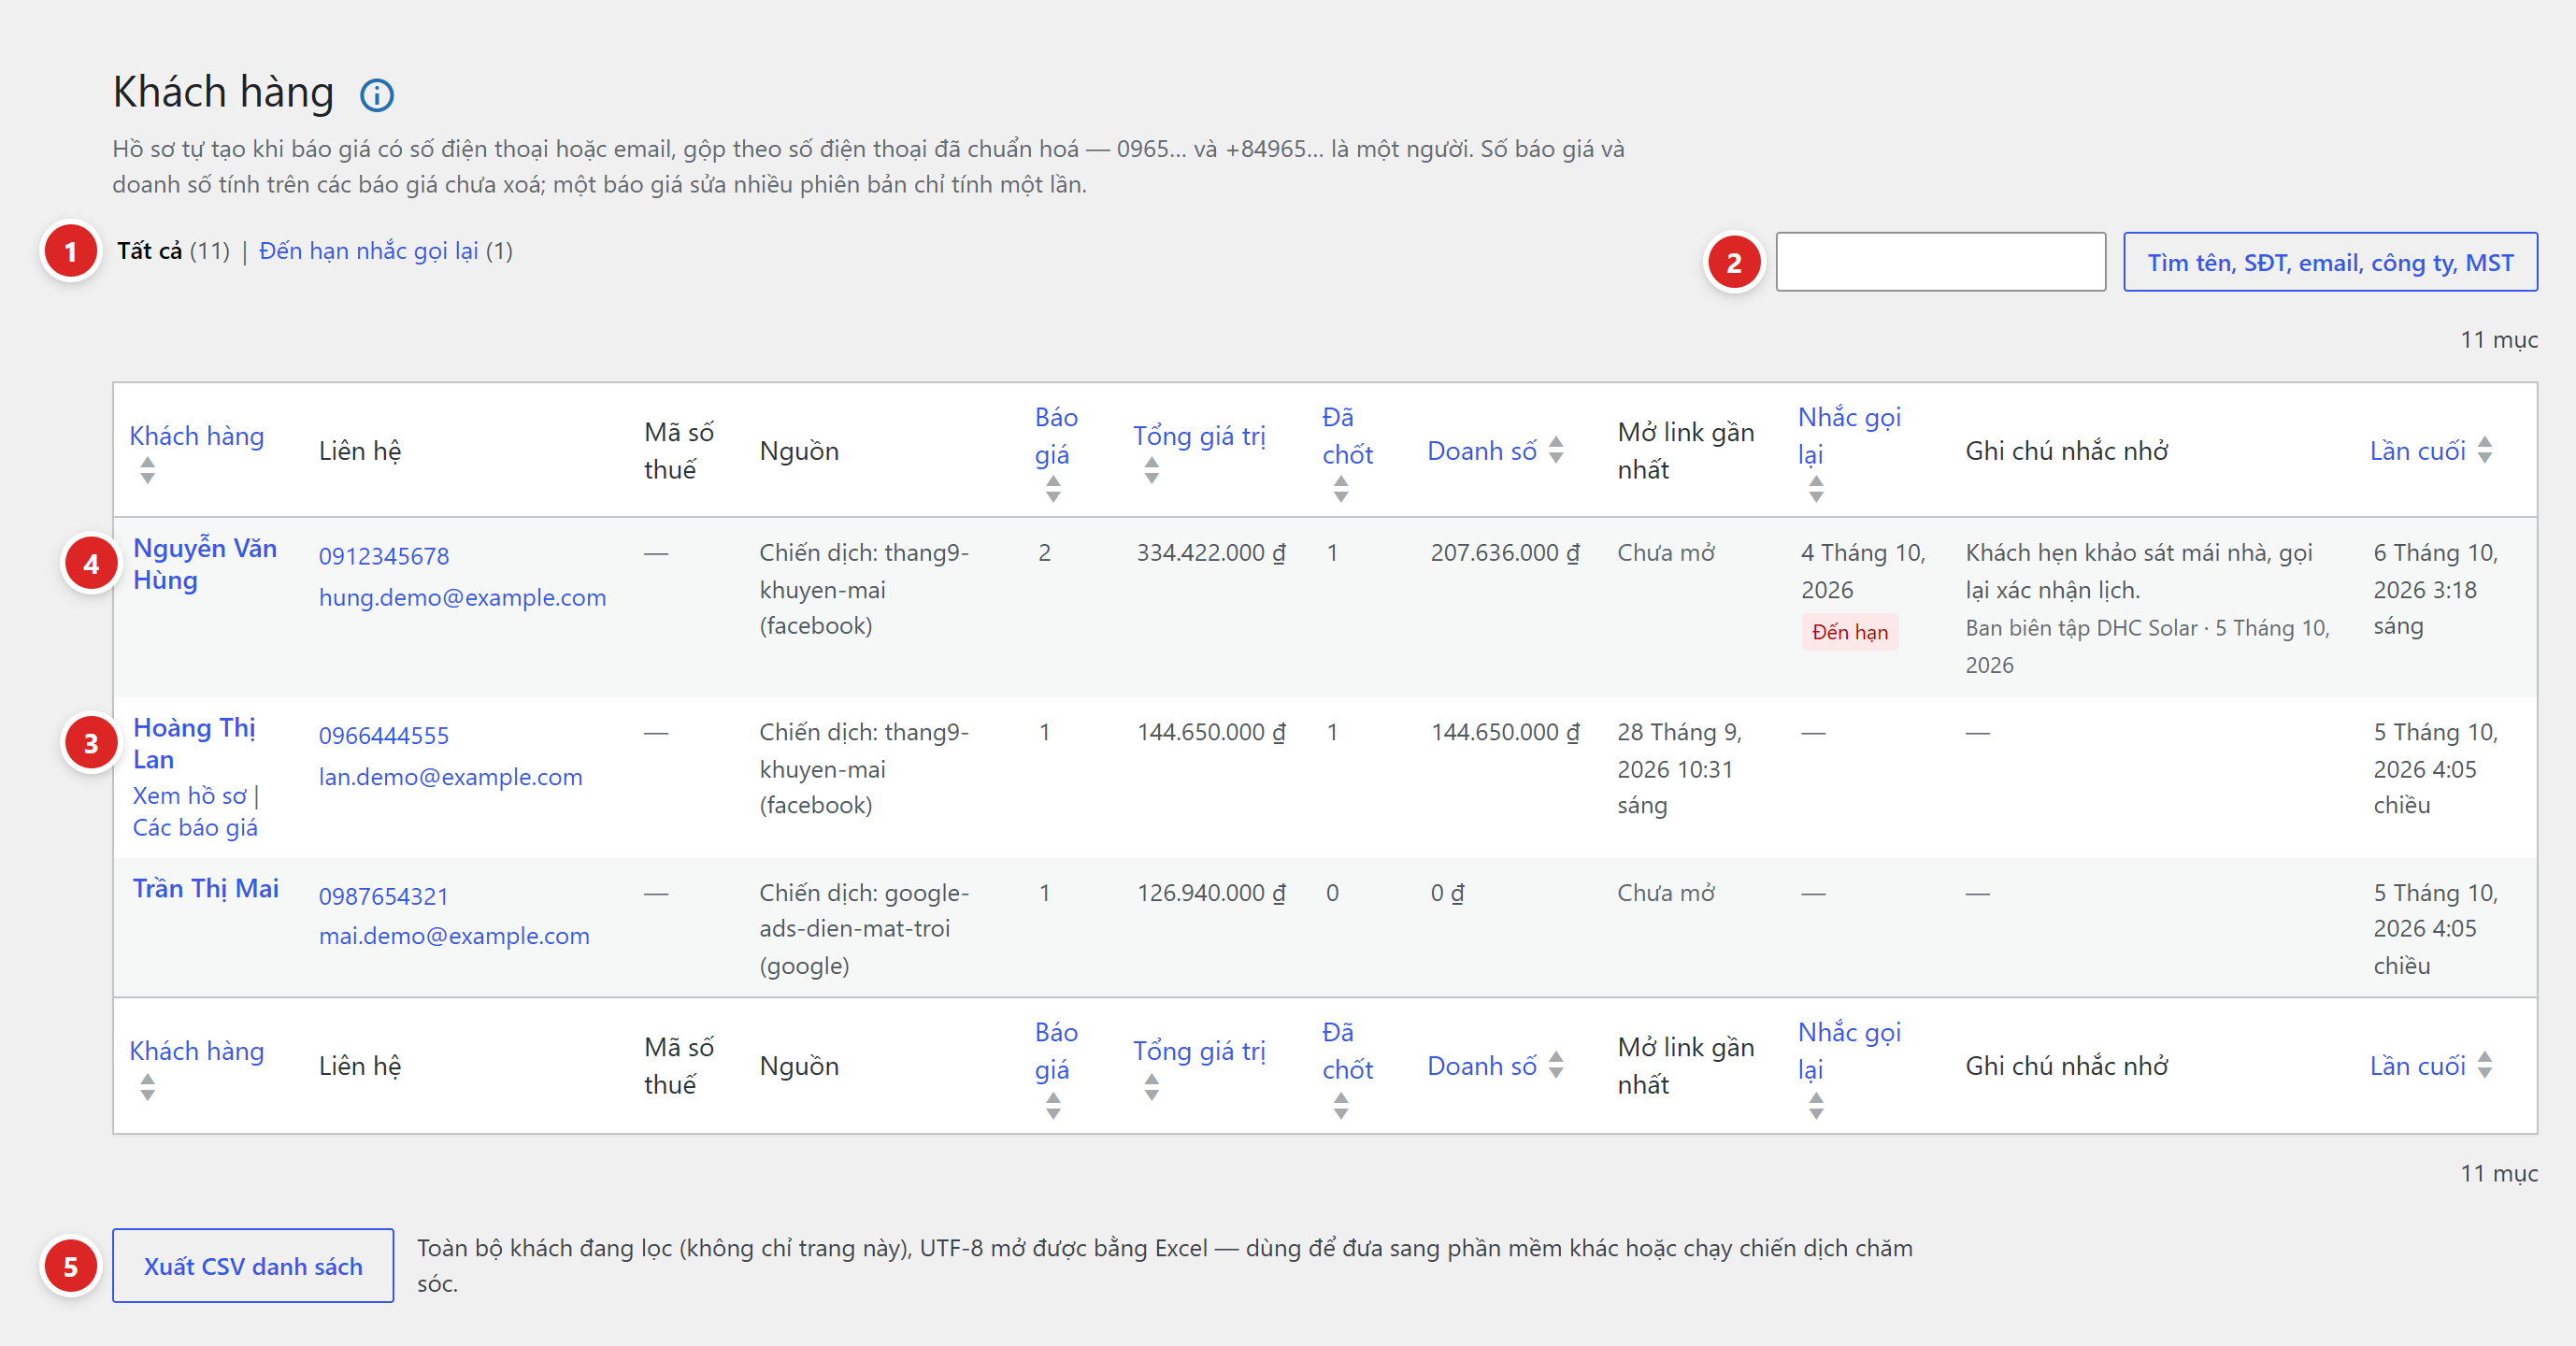Click the note Khách hẹn khảo sát mái nhà
The width and height of the screenshot is (2576, 1346).
2138,571
